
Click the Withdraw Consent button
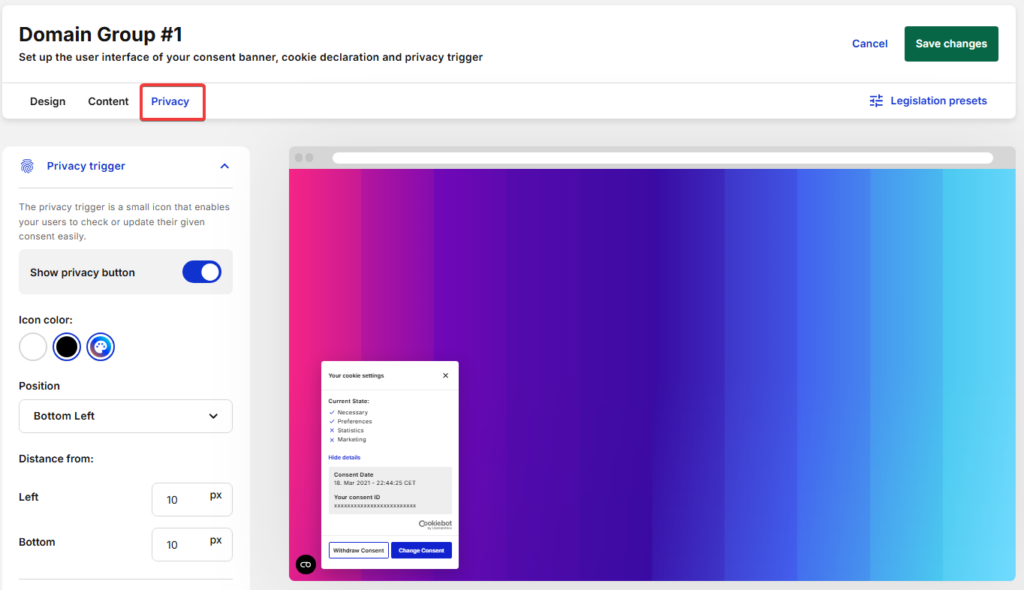coord(358,549)
